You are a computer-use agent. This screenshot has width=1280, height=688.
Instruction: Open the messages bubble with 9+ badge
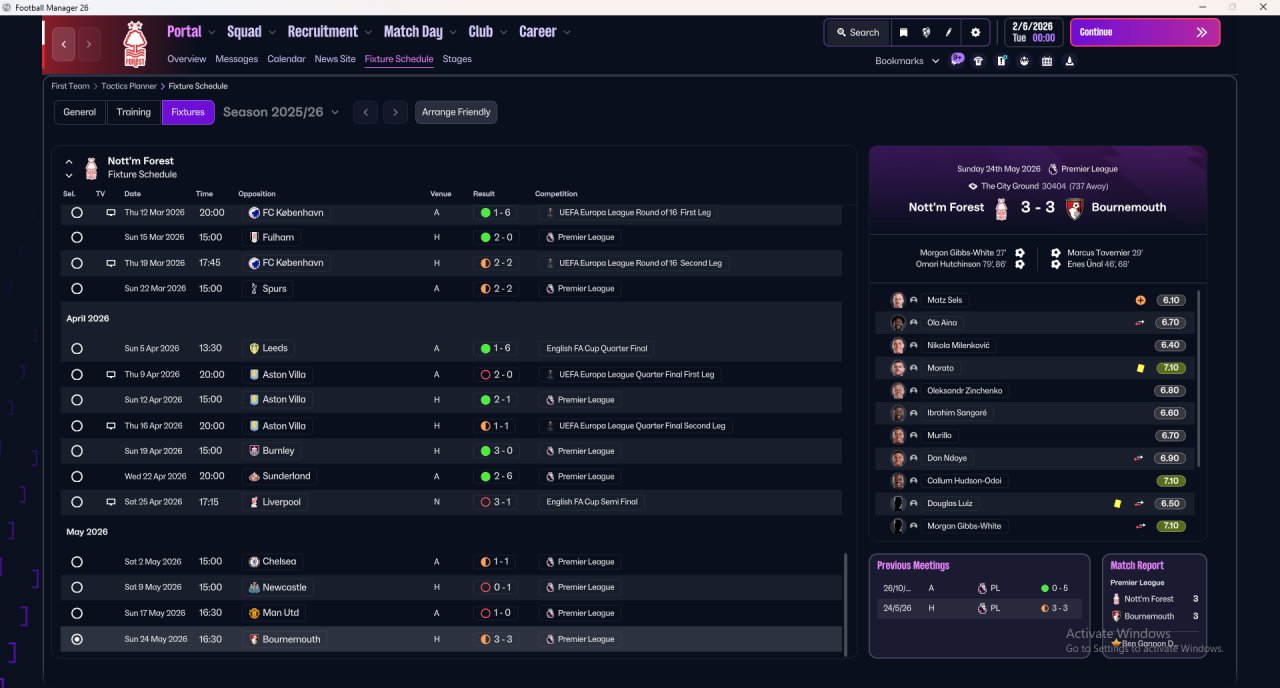(x=957, y=59)
